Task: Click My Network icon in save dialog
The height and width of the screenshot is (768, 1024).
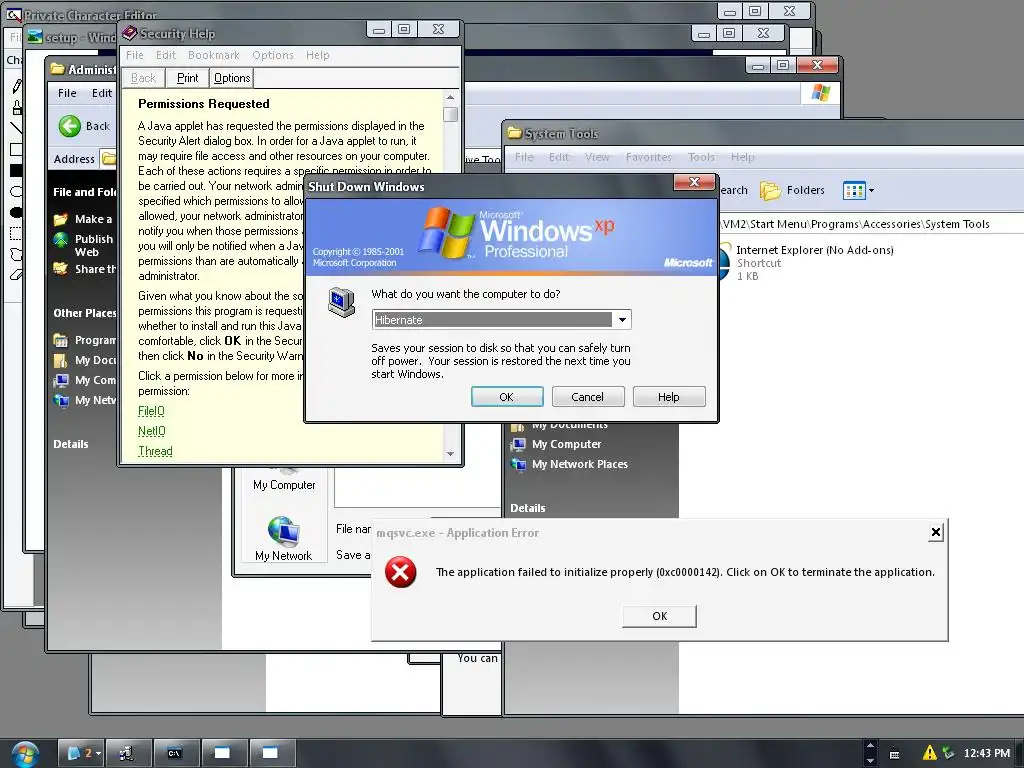Action: 283,539
